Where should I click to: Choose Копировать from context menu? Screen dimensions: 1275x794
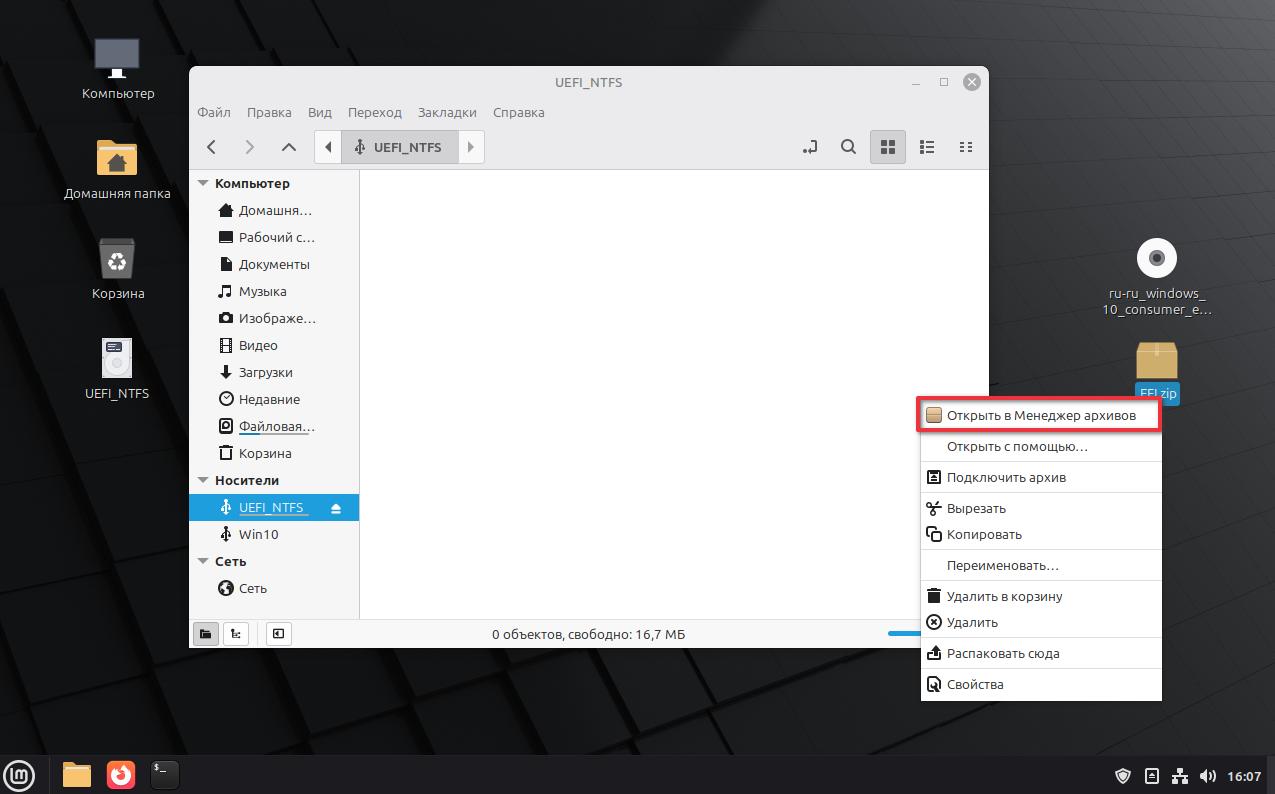tap(1041, 534)
